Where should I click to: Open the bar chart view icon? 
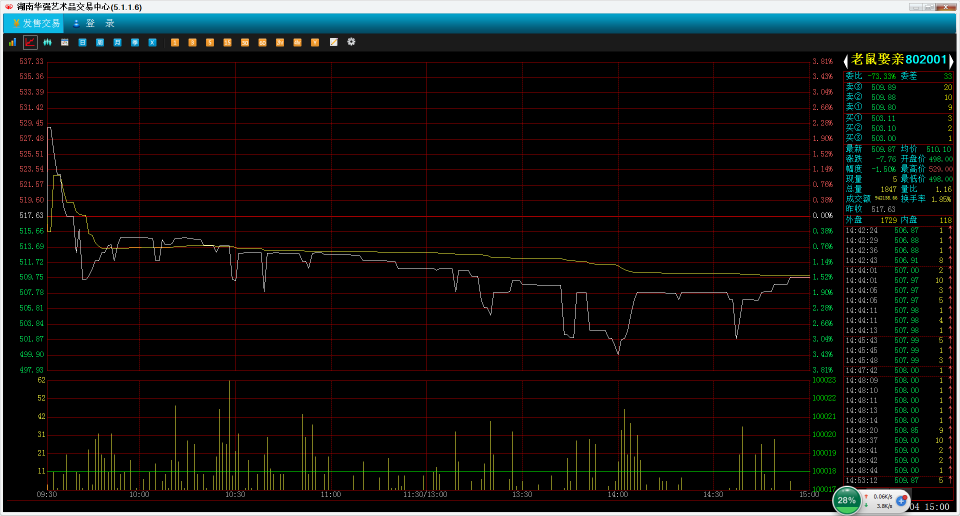(x=12, y=42)
